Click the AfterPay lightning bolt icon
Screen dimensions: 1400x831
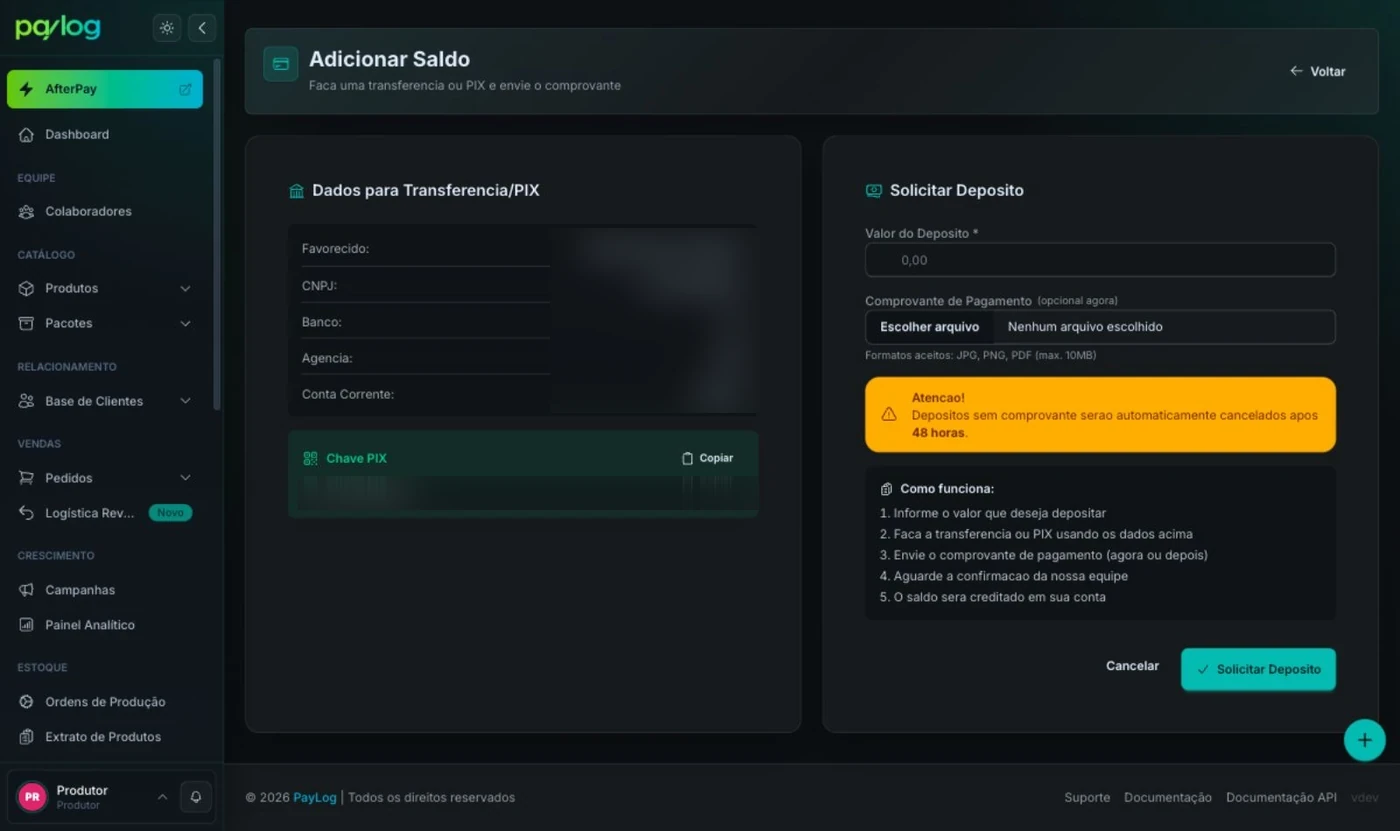(x=26, y=89)
